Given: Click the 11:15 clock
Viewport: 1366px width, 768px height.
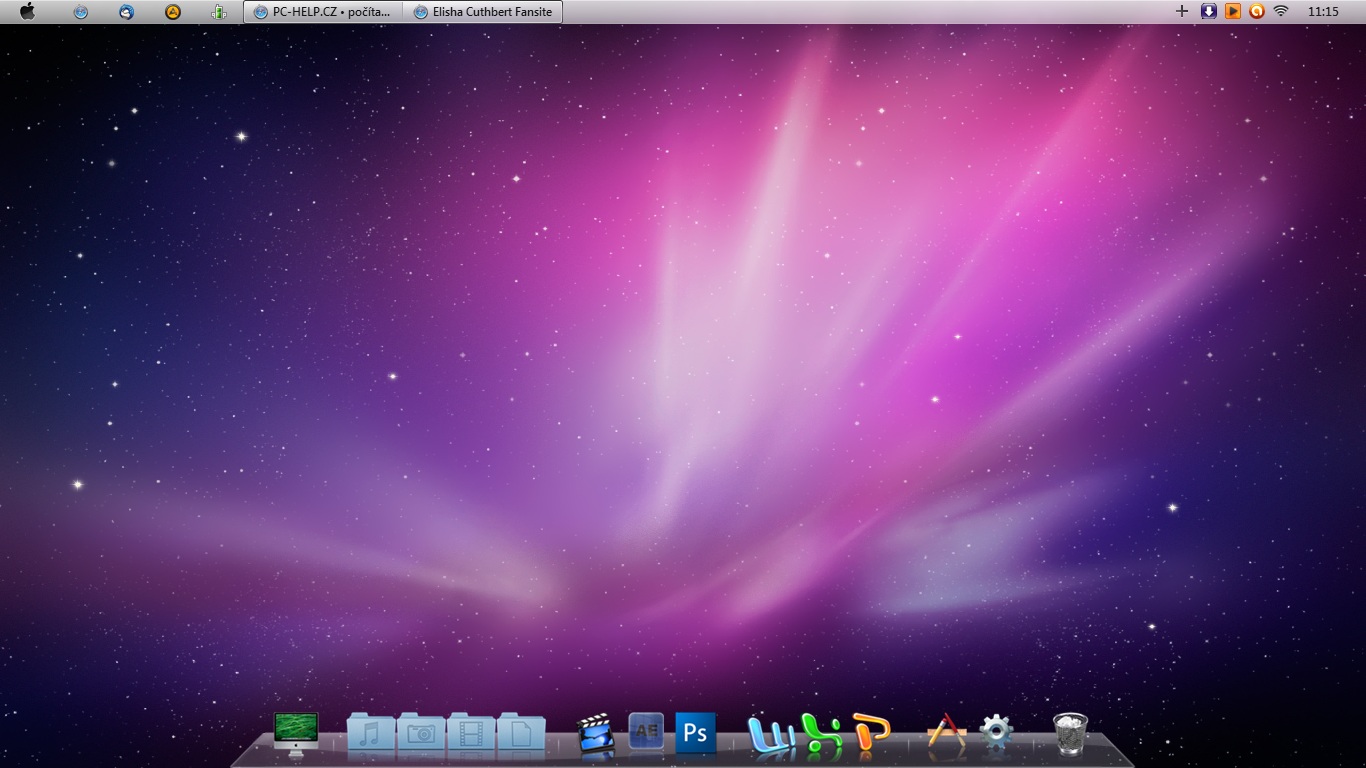Looking at the screenshot, I should coord(1323,12).
